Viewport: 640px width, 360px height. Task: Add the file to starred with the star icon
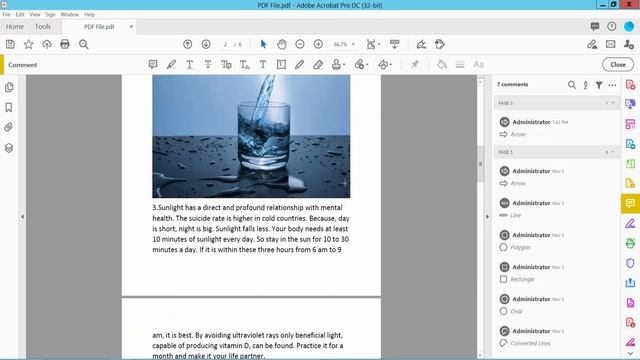(x=29, y=44)
